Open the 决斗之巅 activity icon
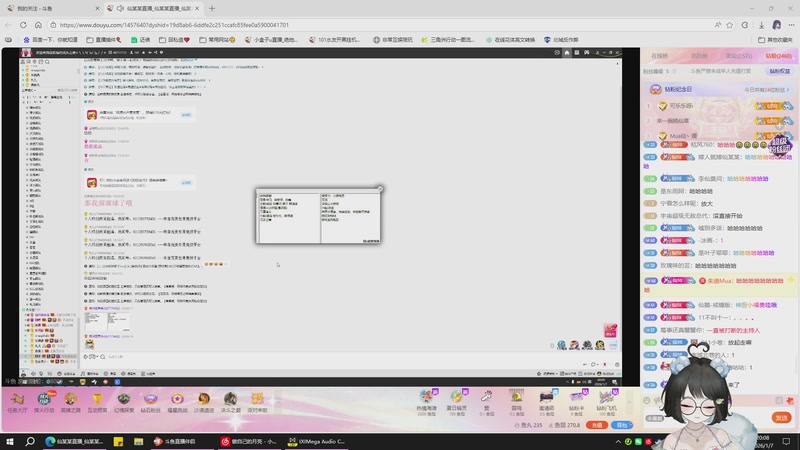This screenshot has height=450, width=800. tap(230, 402)
